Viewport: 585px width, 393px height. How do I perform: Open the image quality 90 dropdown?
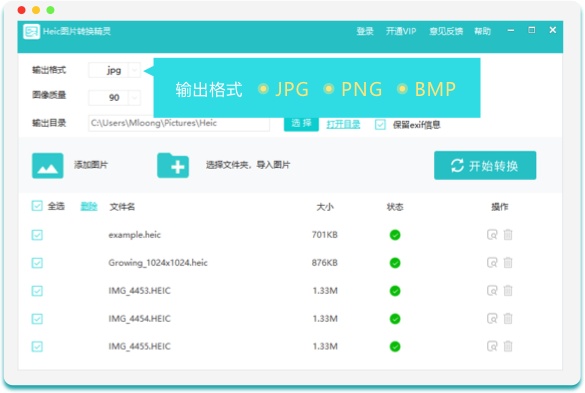115,98
